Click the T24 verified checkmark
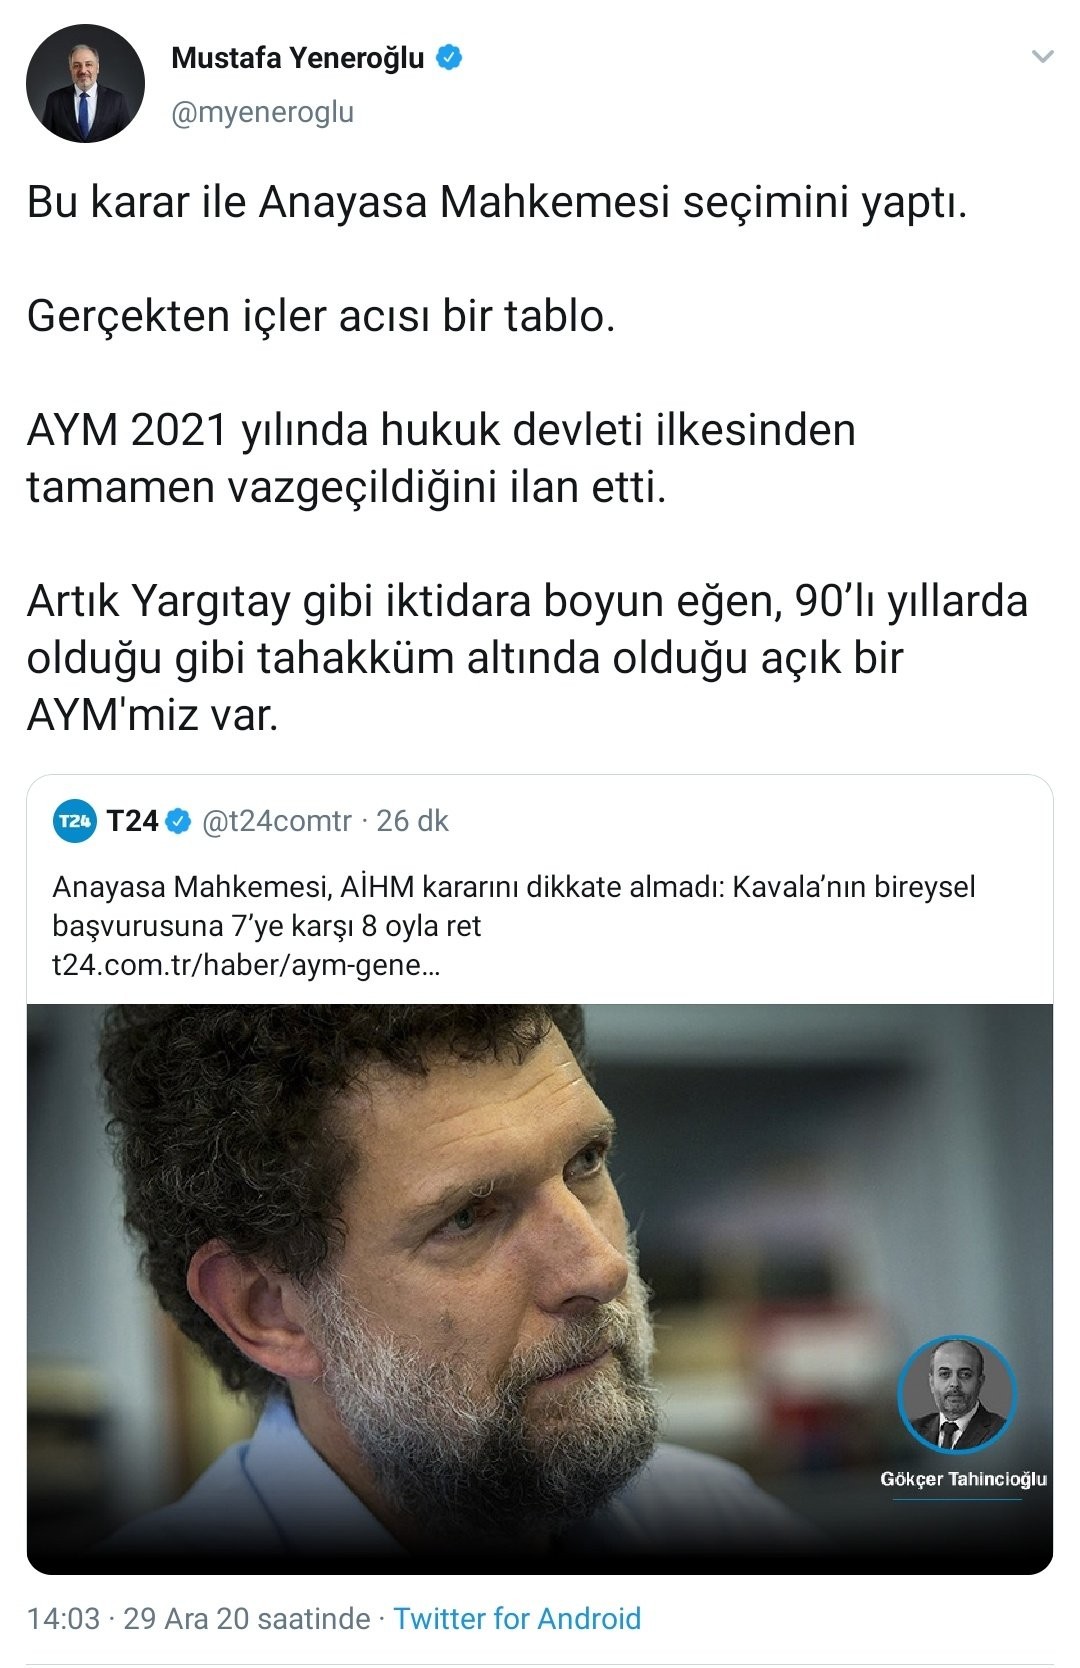Viewport: 1080px width, 1668px height. point(179,822)
